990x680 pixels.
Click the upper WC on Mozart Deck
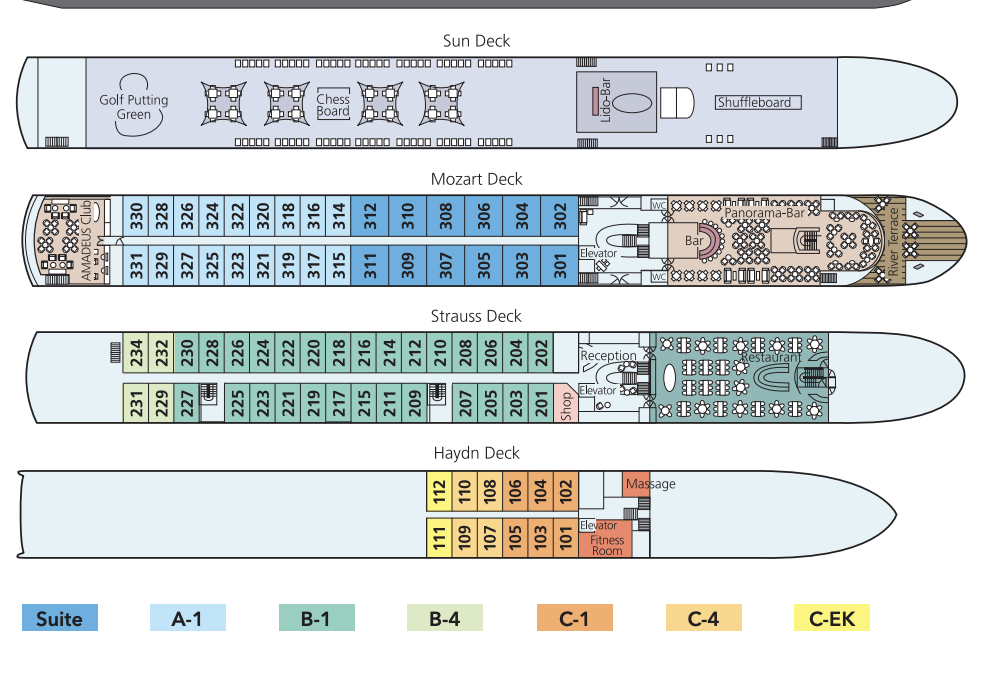[x=659, y=205]
